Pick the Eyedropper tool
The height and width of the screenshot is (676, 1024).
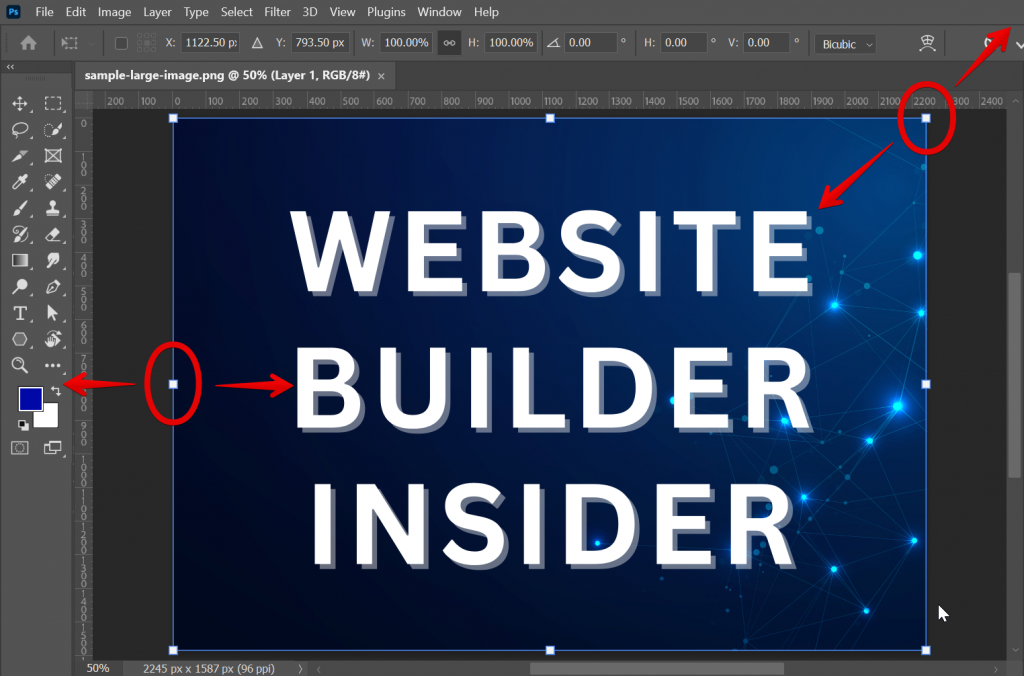click(22, 182)
